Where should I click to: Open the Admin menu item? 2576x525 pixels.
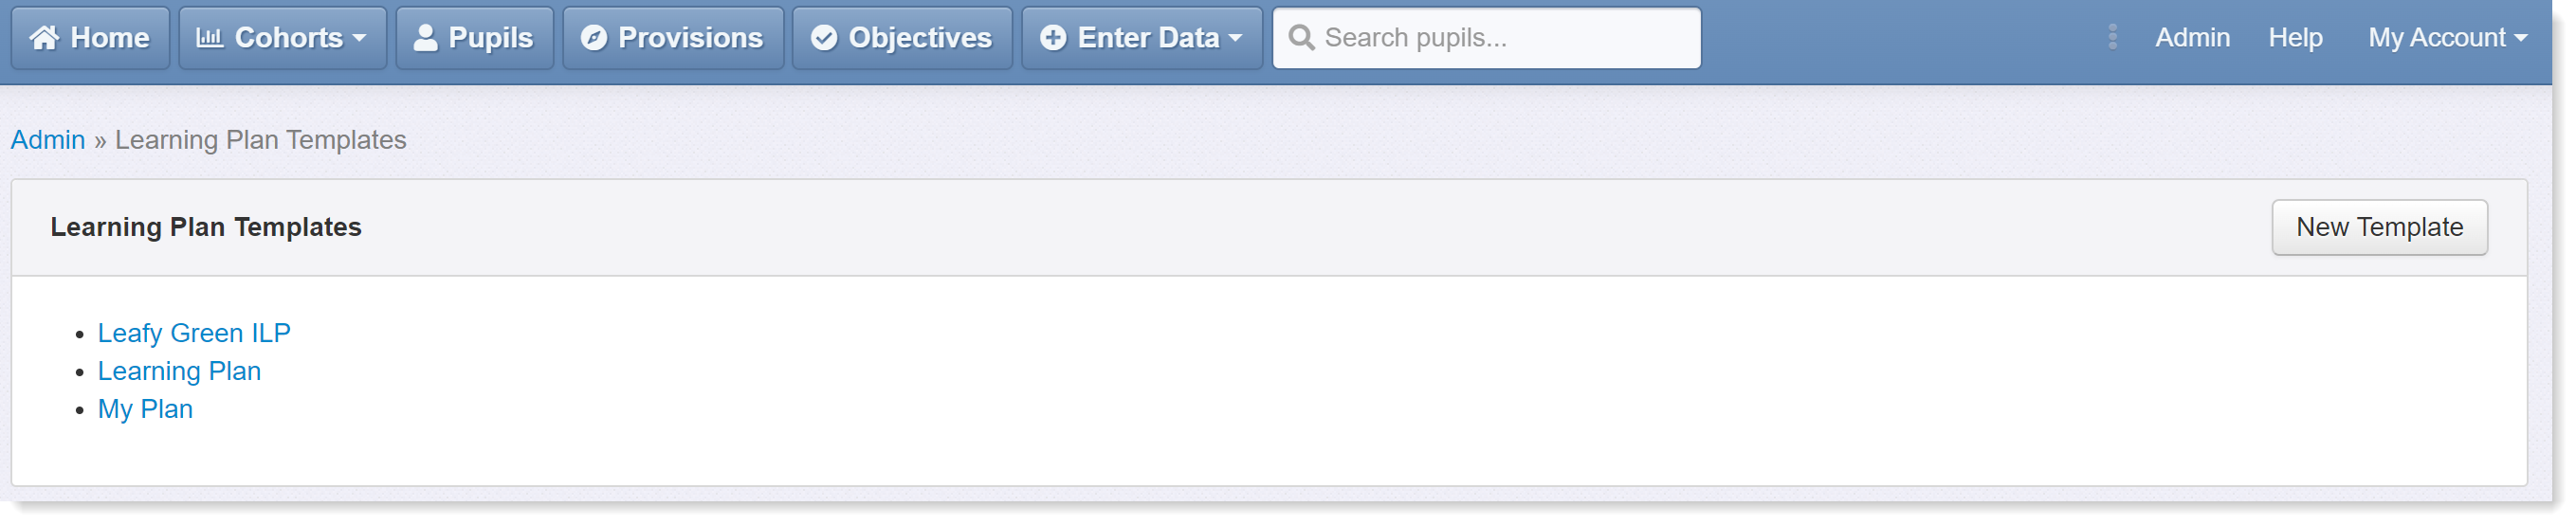[x=2192, y=38]
